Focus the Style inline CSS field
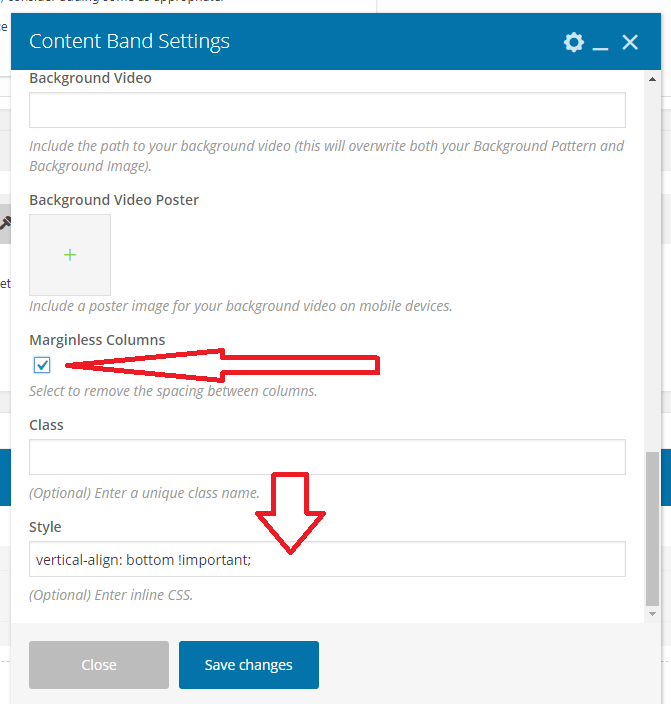This screenshot has height=704, width=671. coord(327,560)
